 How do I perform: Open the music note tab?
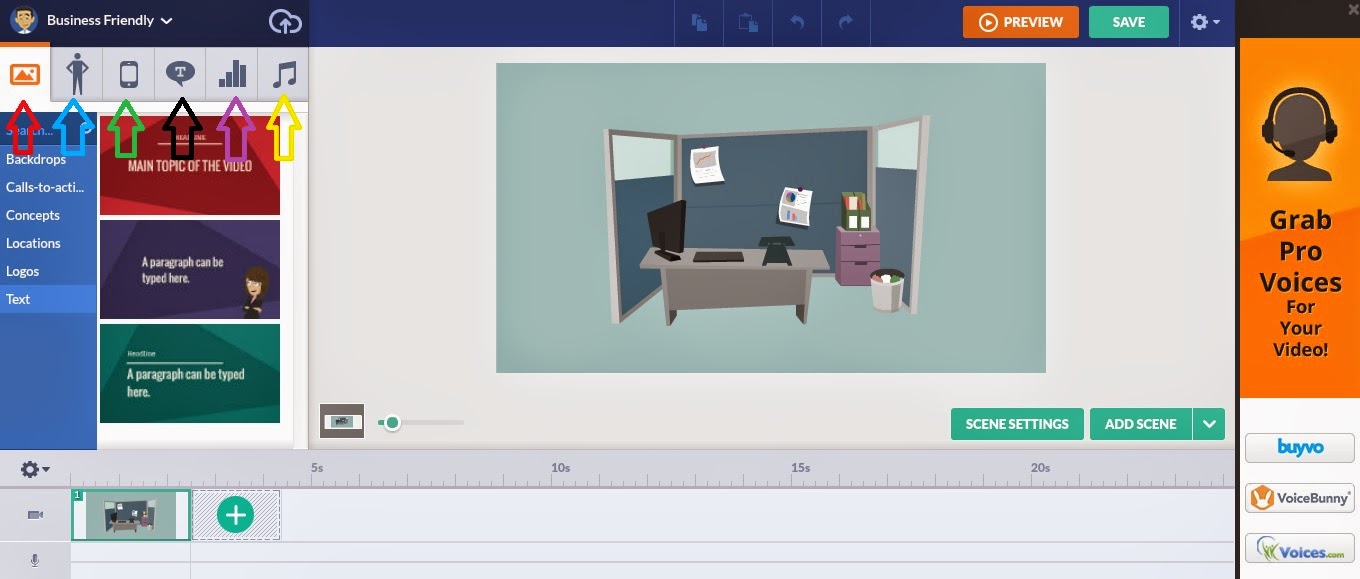point(284,74)
